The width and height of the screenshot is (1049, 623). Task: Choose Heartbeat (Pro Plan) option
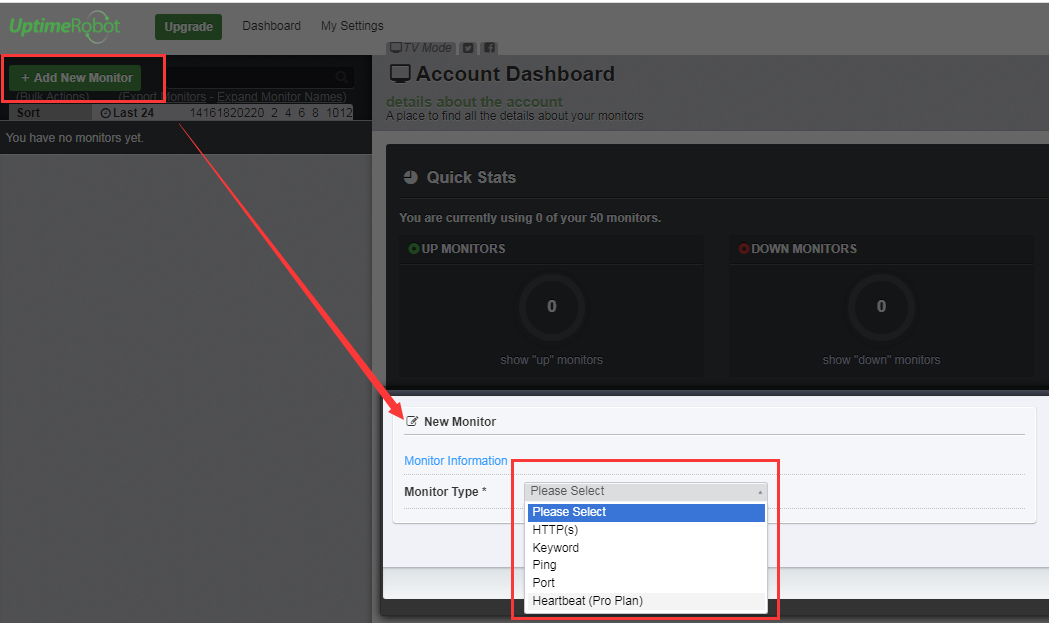(x=646, y=601)
